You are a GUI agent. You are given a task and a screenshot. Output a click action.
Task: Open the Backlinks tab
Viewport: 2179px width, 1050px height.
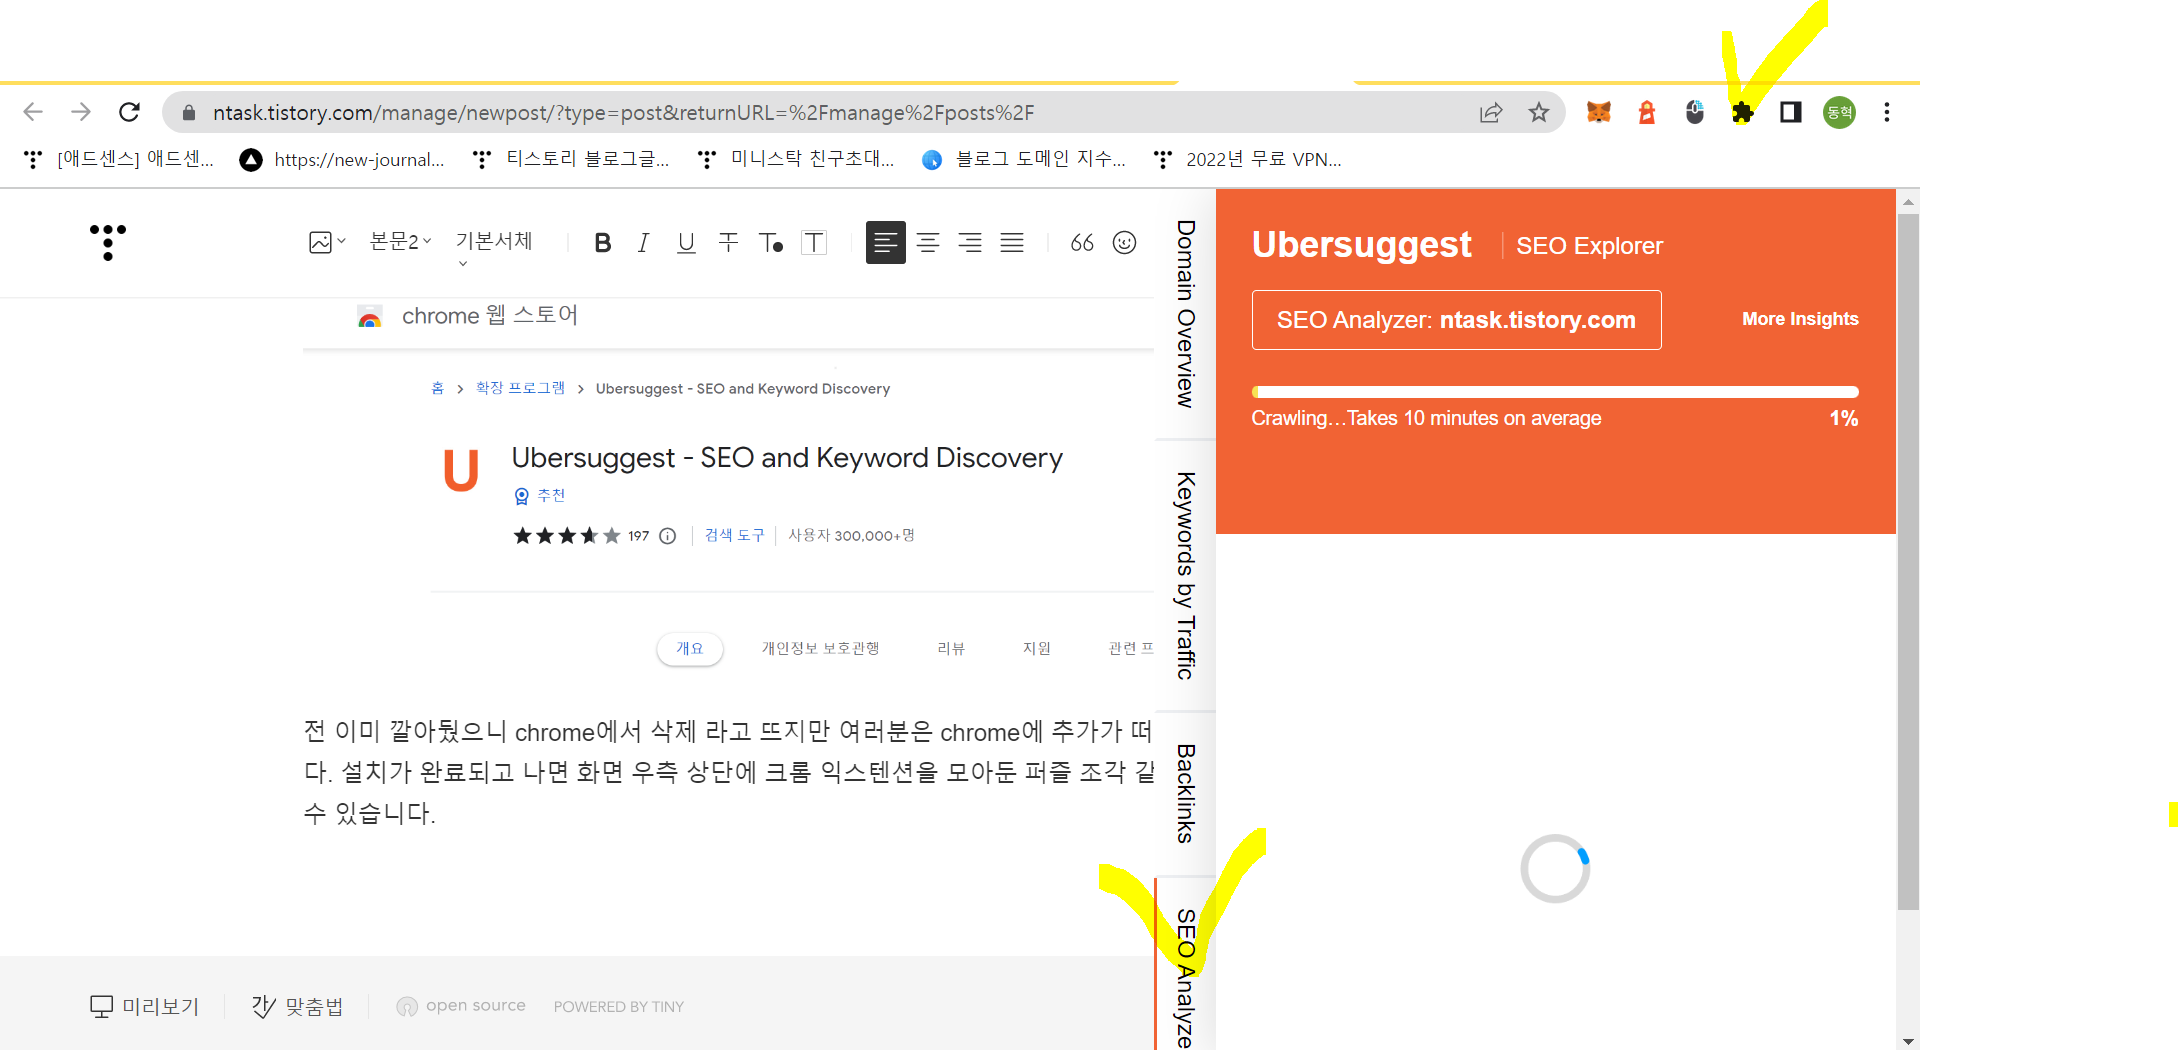click(1185, 794)
